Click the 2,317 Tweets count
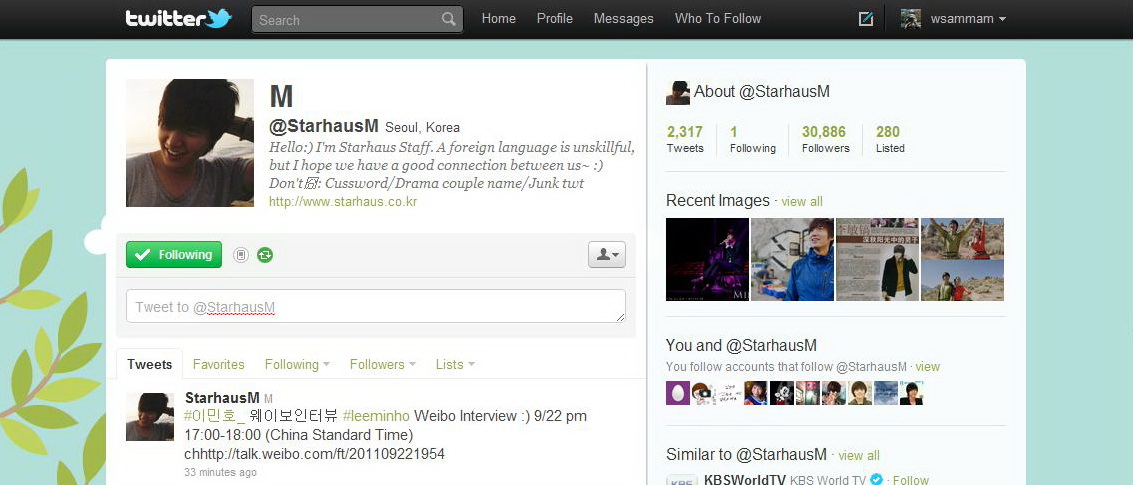Image resolution: width=1133 pixels, height=485 pixels. (685, 140)
